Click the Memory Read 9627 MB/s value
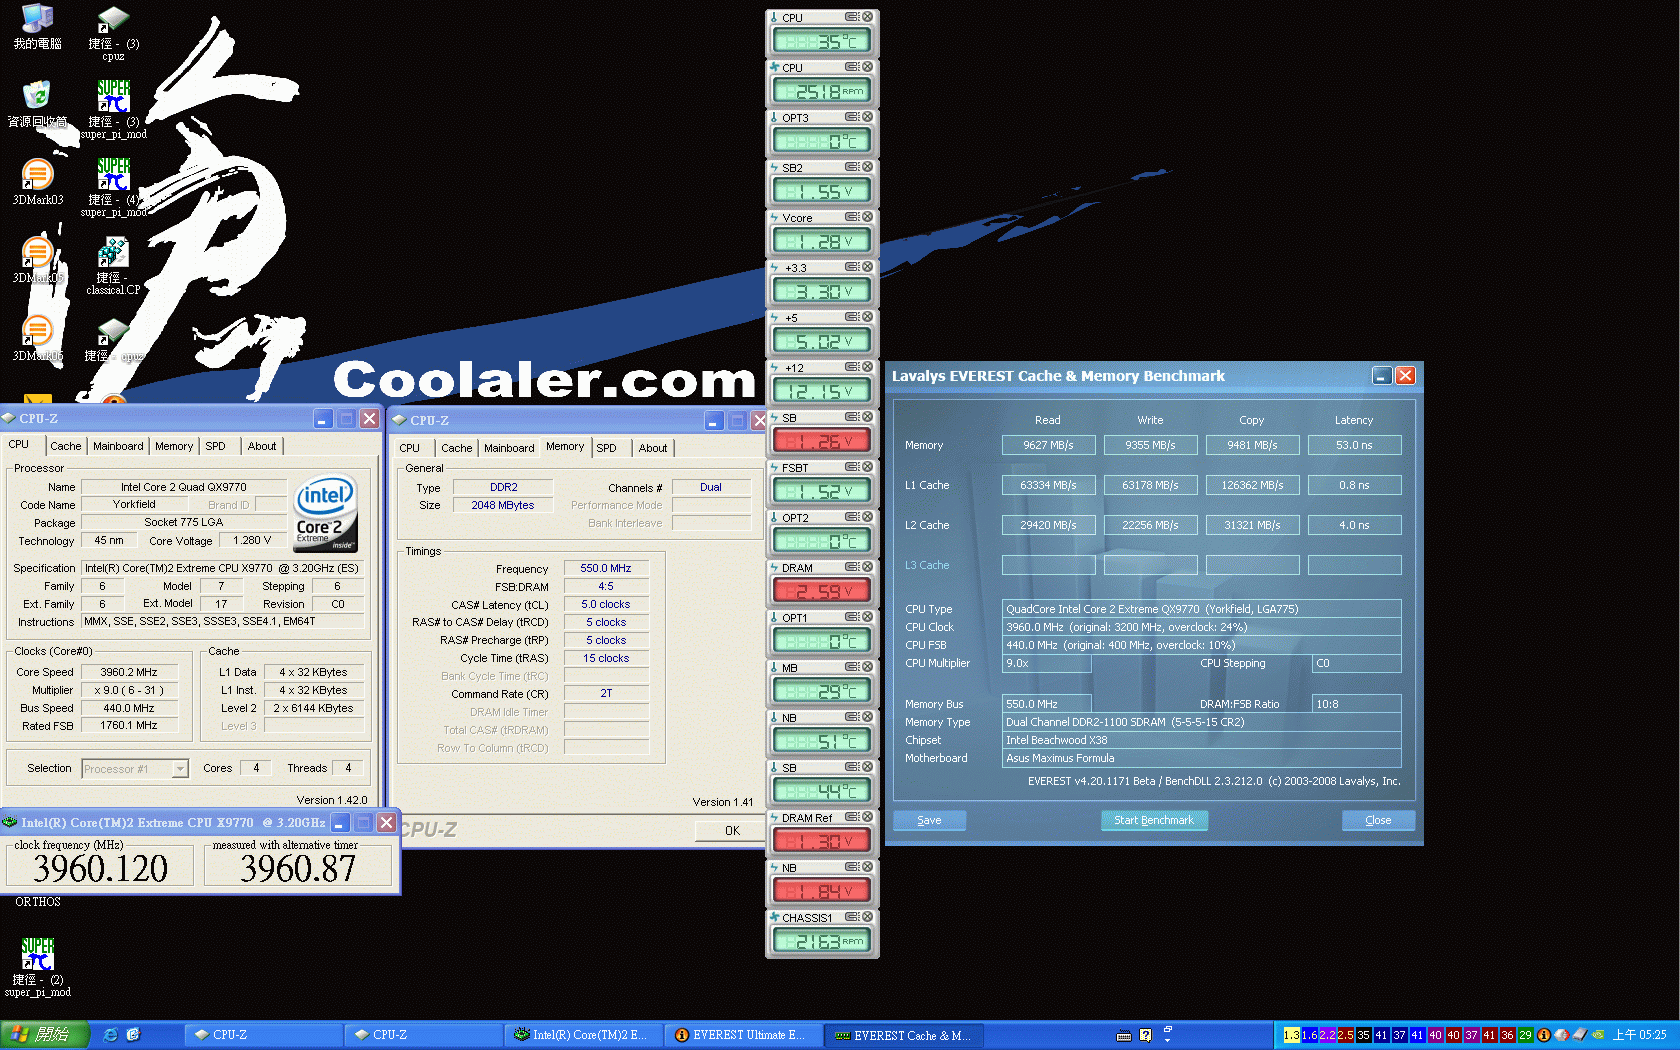The height and width of the screenshot is (1050, 1680). click(1048, 445)
